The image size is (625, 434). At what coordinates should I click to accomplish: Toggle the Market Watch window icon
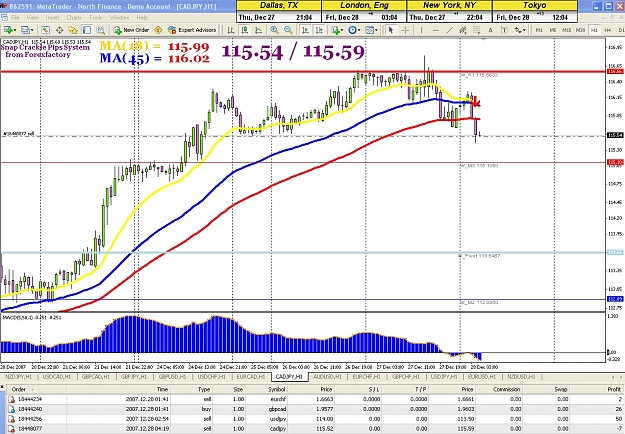pyautogui.click(x=45, y=30)
